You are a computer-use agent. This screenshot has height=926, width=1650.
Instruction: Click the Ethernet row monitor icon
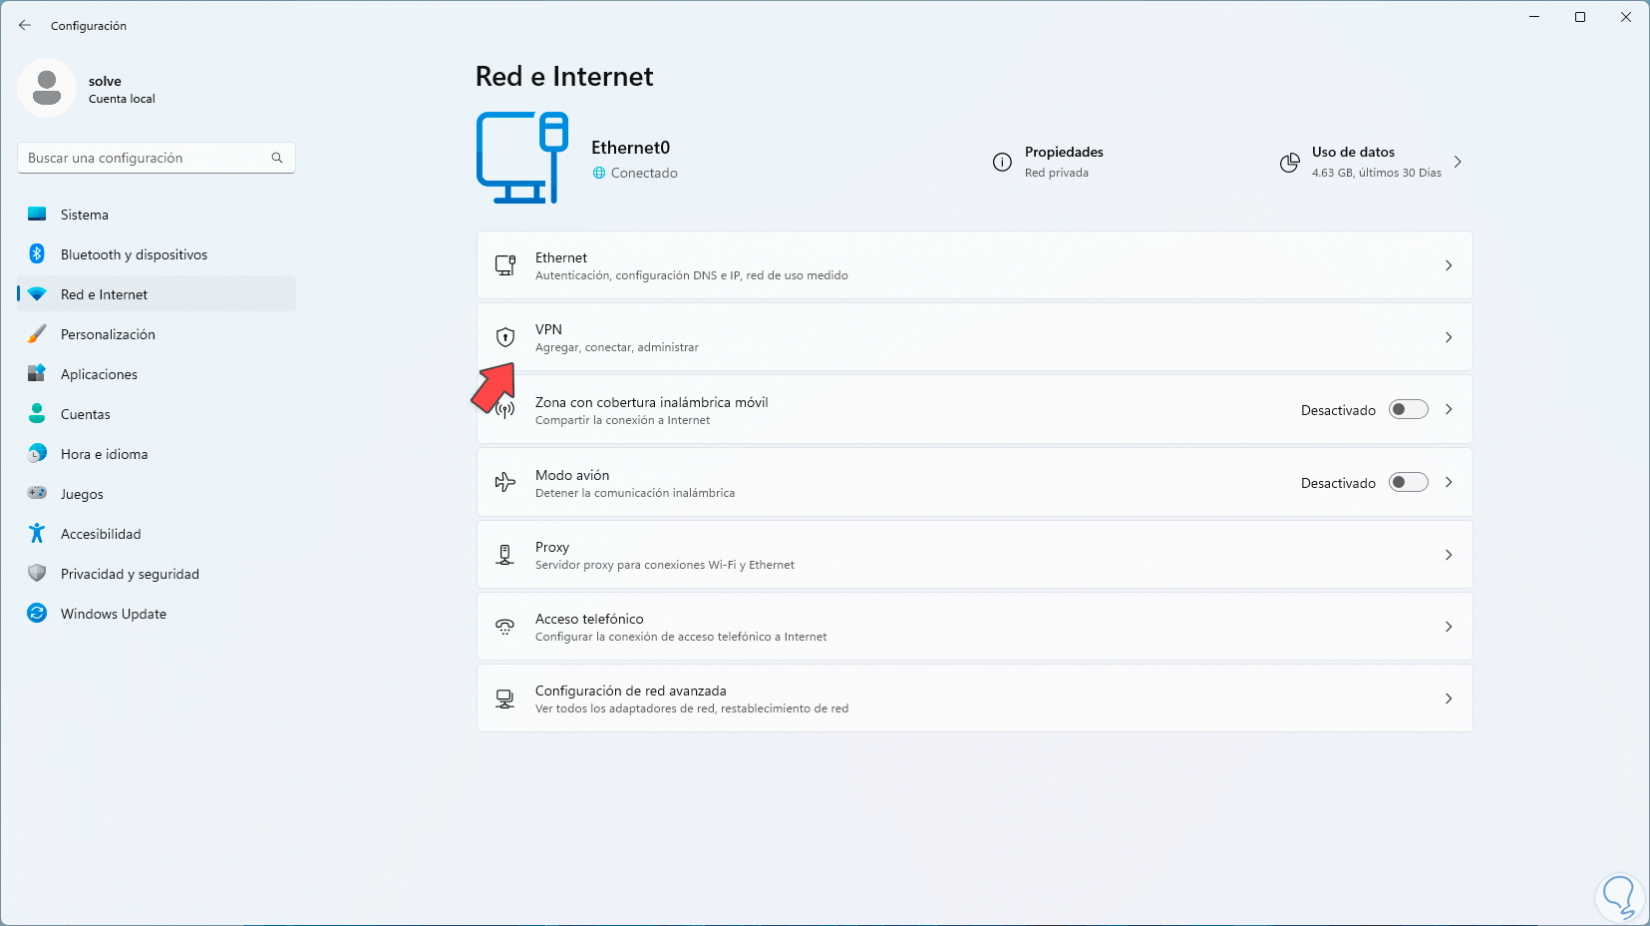pyautogui.click(x=505, y=266)
